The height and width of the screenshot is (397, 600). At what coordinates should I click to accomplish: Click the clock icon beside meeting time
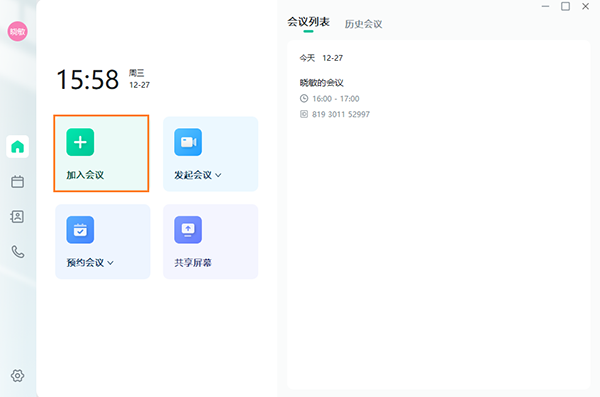click(x=304, y=98)
